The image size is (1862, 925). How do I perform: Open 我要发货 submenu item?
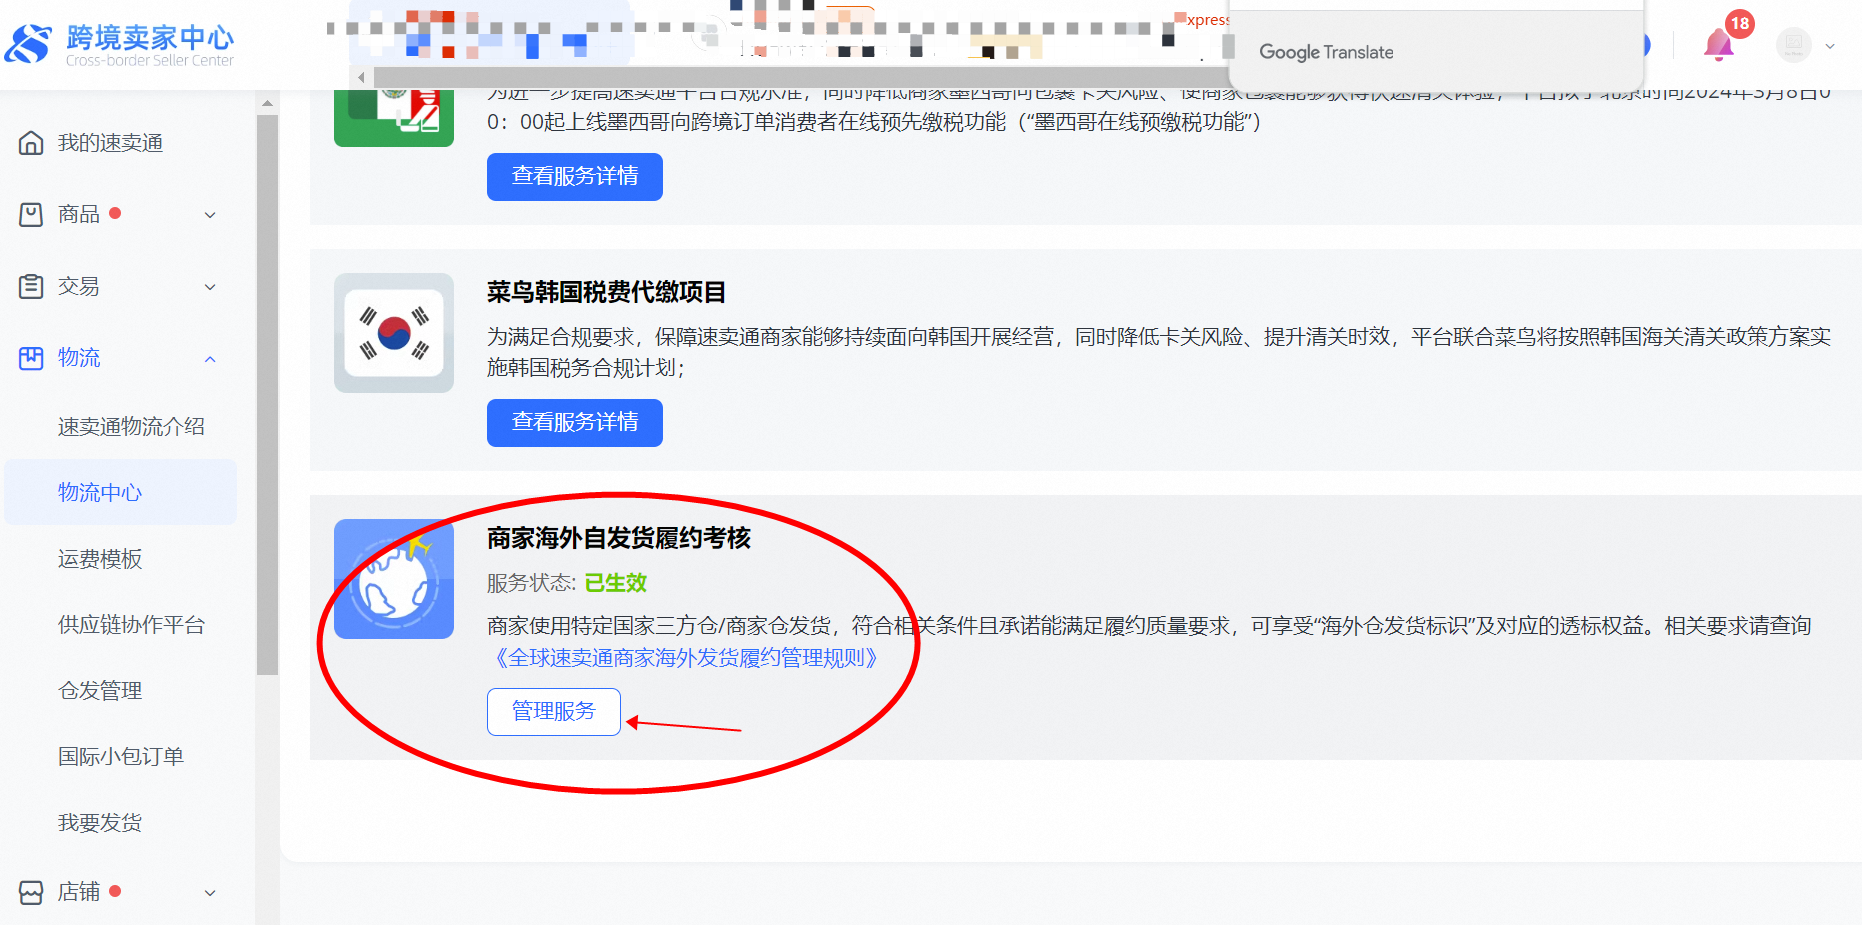pos(100,823)
